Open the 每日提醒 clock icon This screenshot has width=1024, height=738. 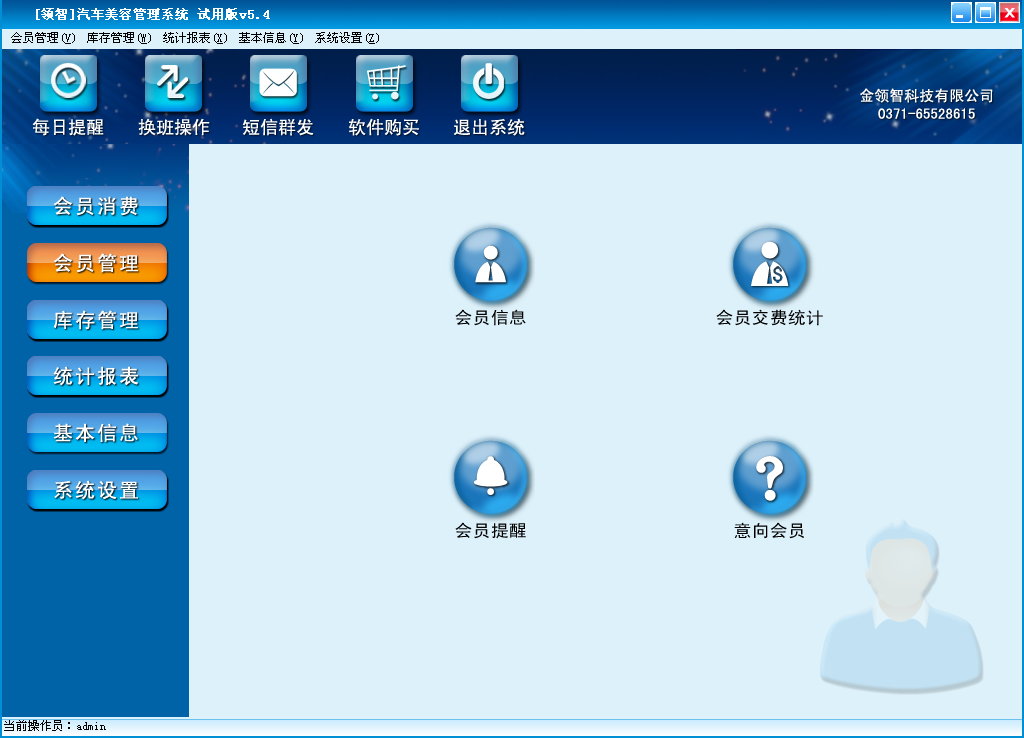coord(68,83)
